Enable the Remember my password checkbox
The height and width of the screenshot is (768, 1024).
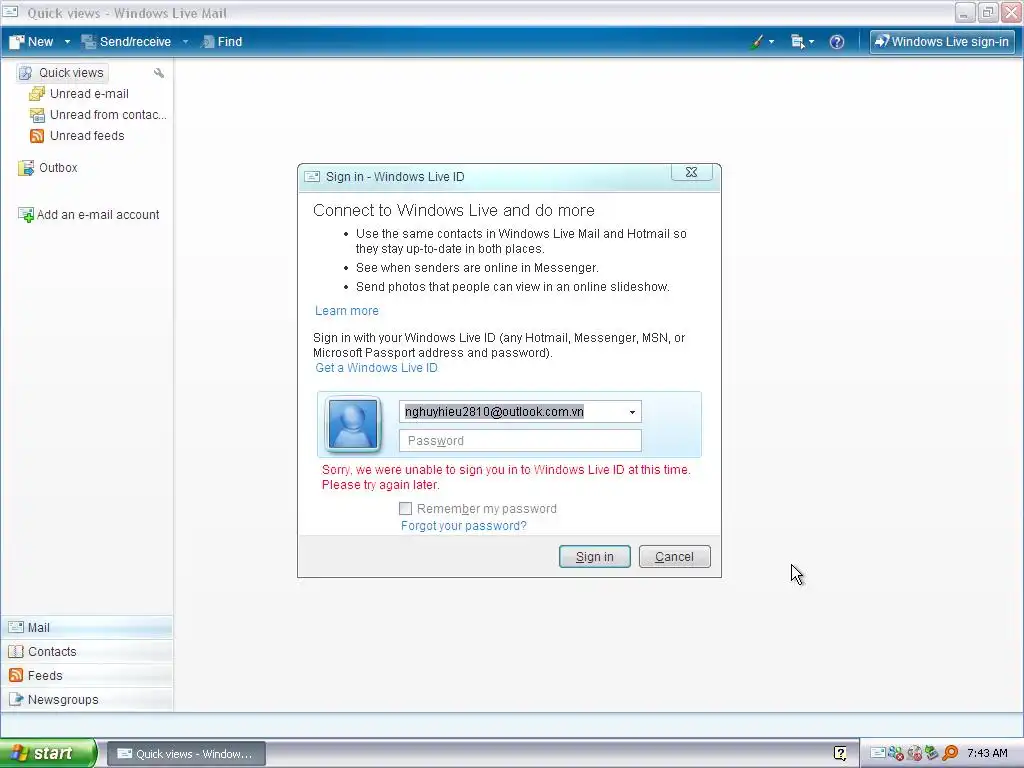pyautogui.click(x=405, y=509)
